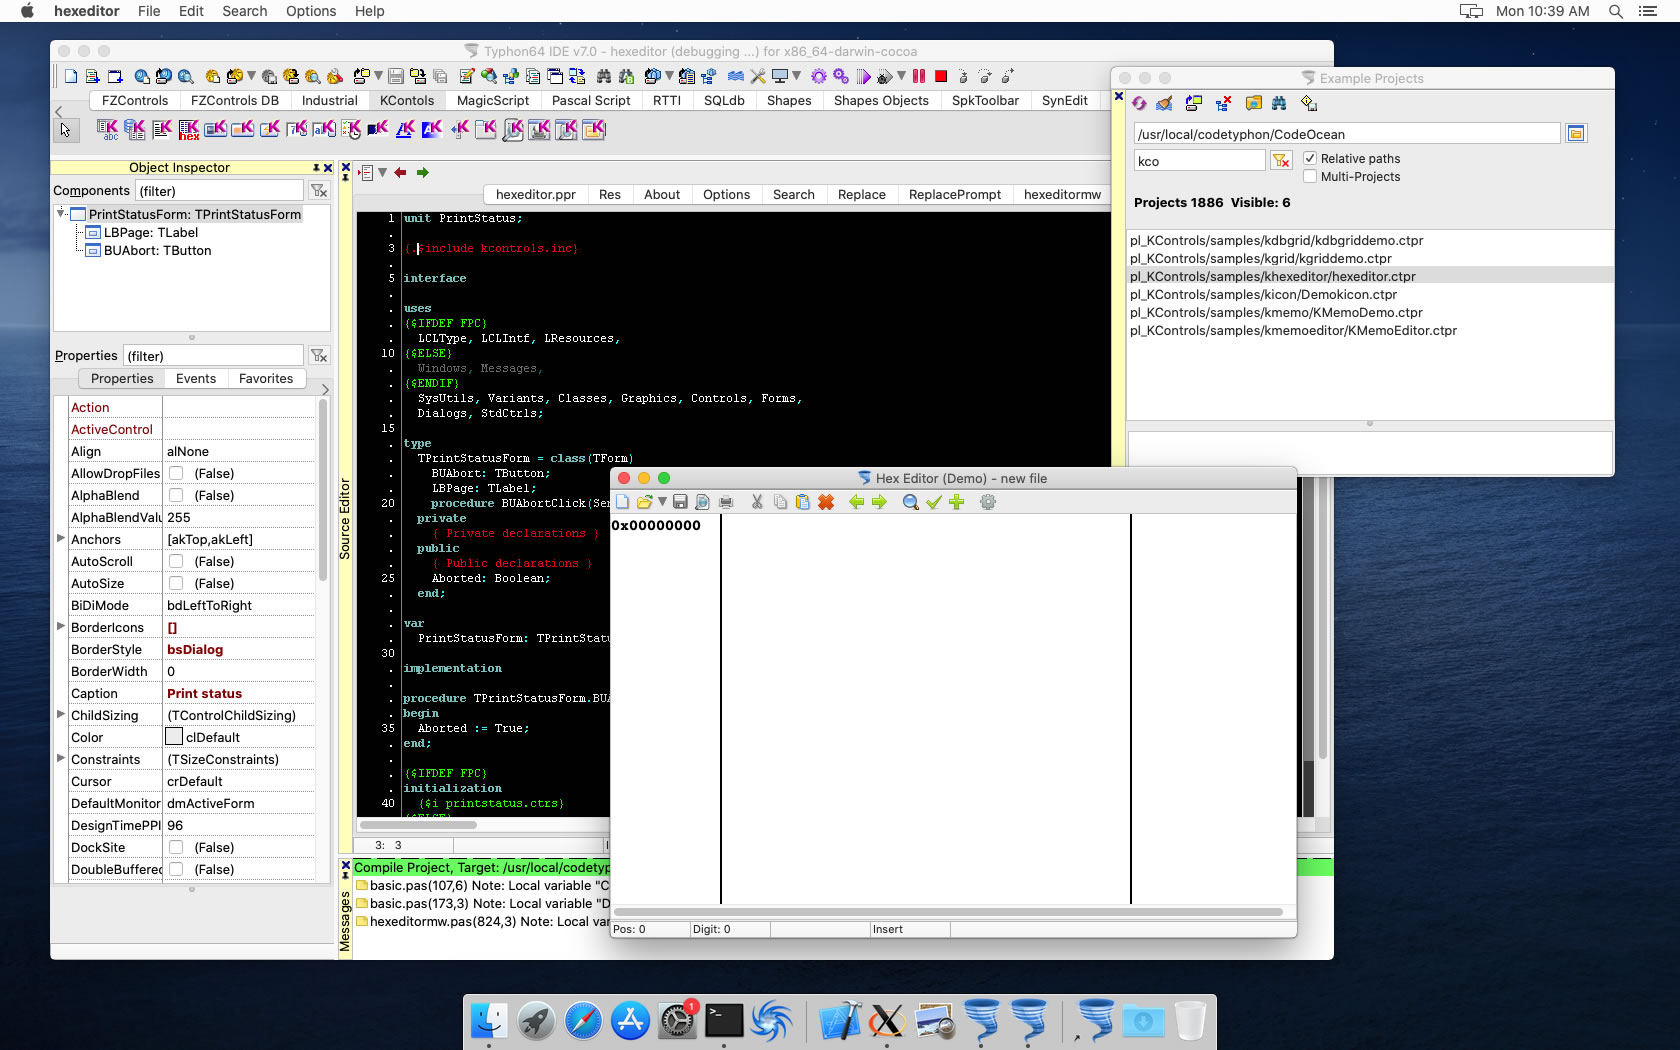Click the kco filter input field

coord(1200,161)
